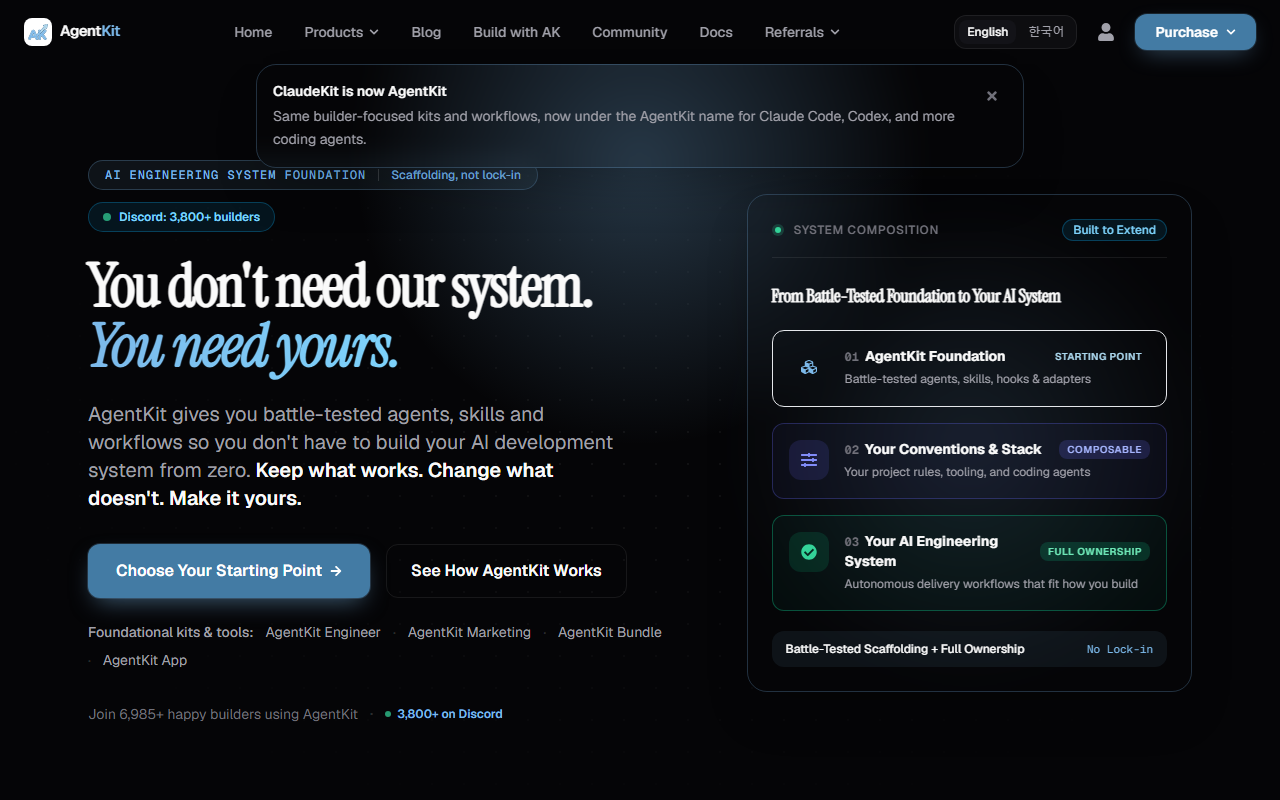The height and width of the screenshot is (800, 1280).
Task: Click AI ENGINEERING SYSTEM FOUNDATION label
Action: 235,175
